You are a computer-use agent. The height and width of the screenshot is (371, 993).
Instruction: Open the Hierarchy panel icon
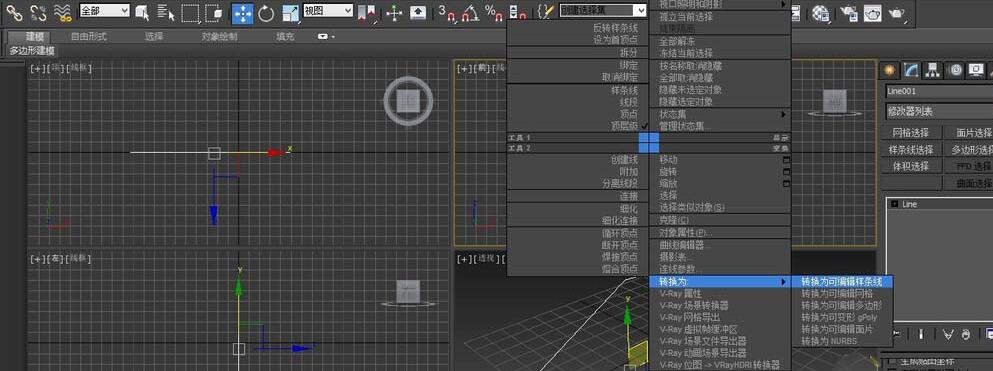[x=932, y=70]
